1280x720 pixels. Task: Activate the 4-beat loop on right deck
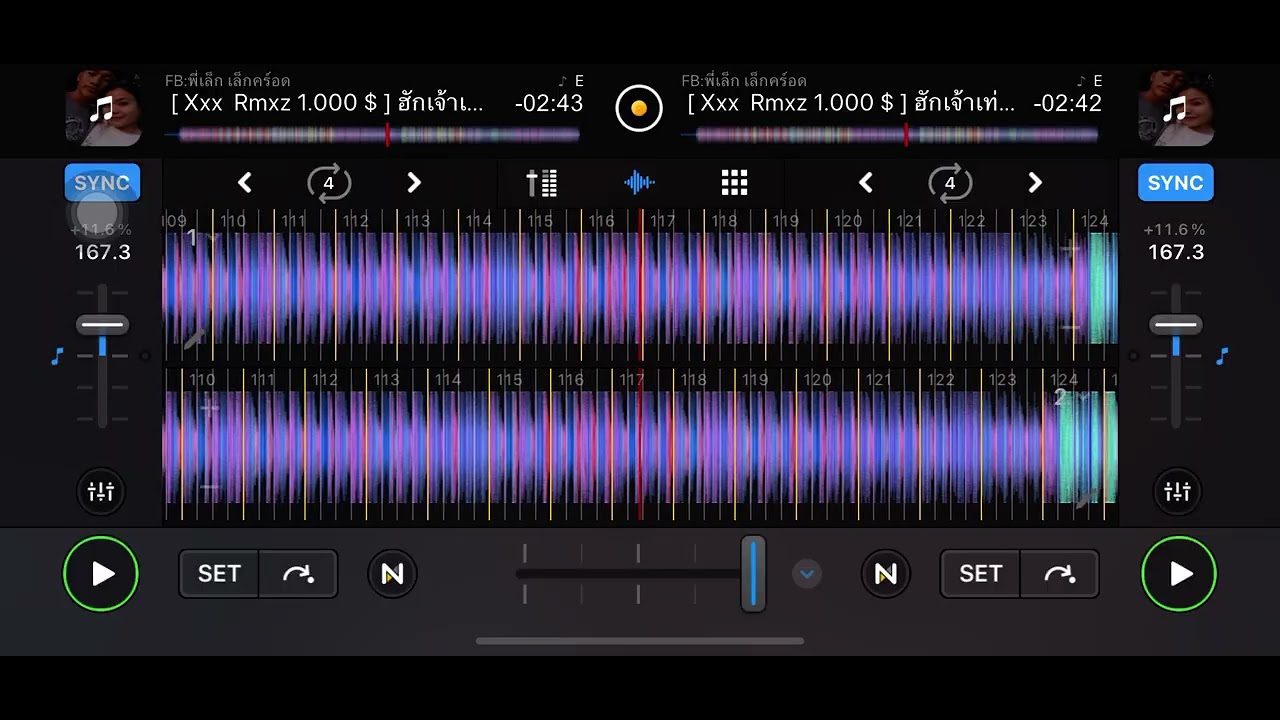950,183
